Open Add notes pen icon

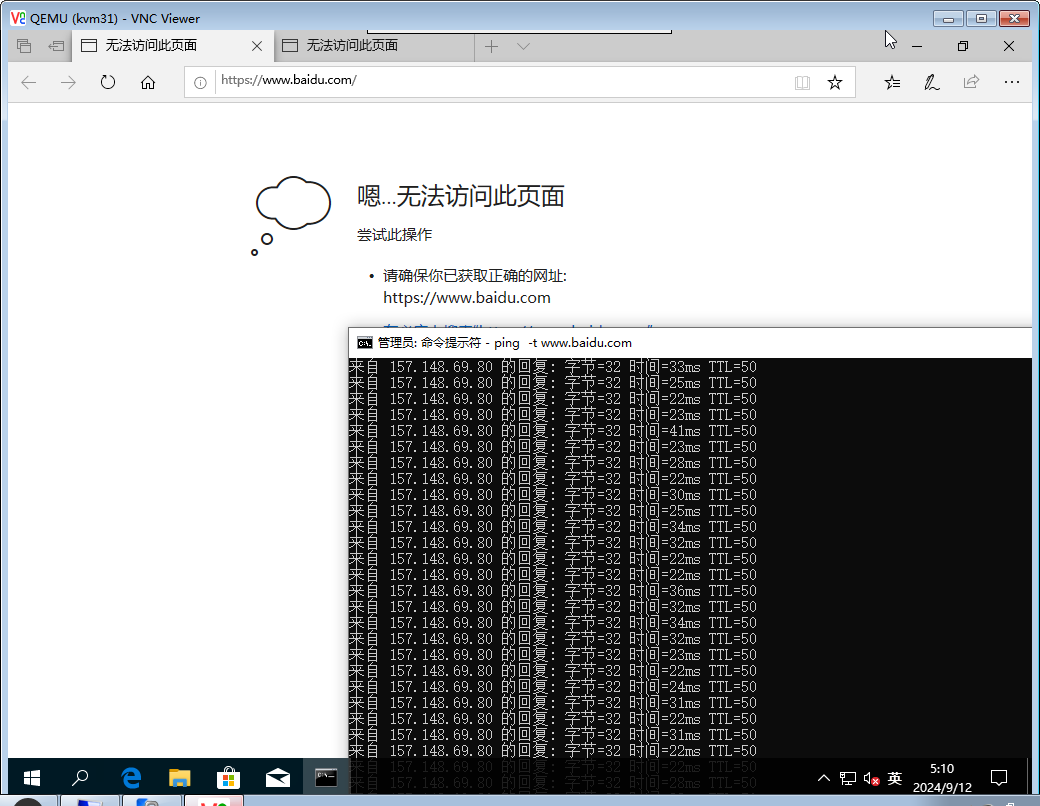pyautogui.click(x=932, y=82)
